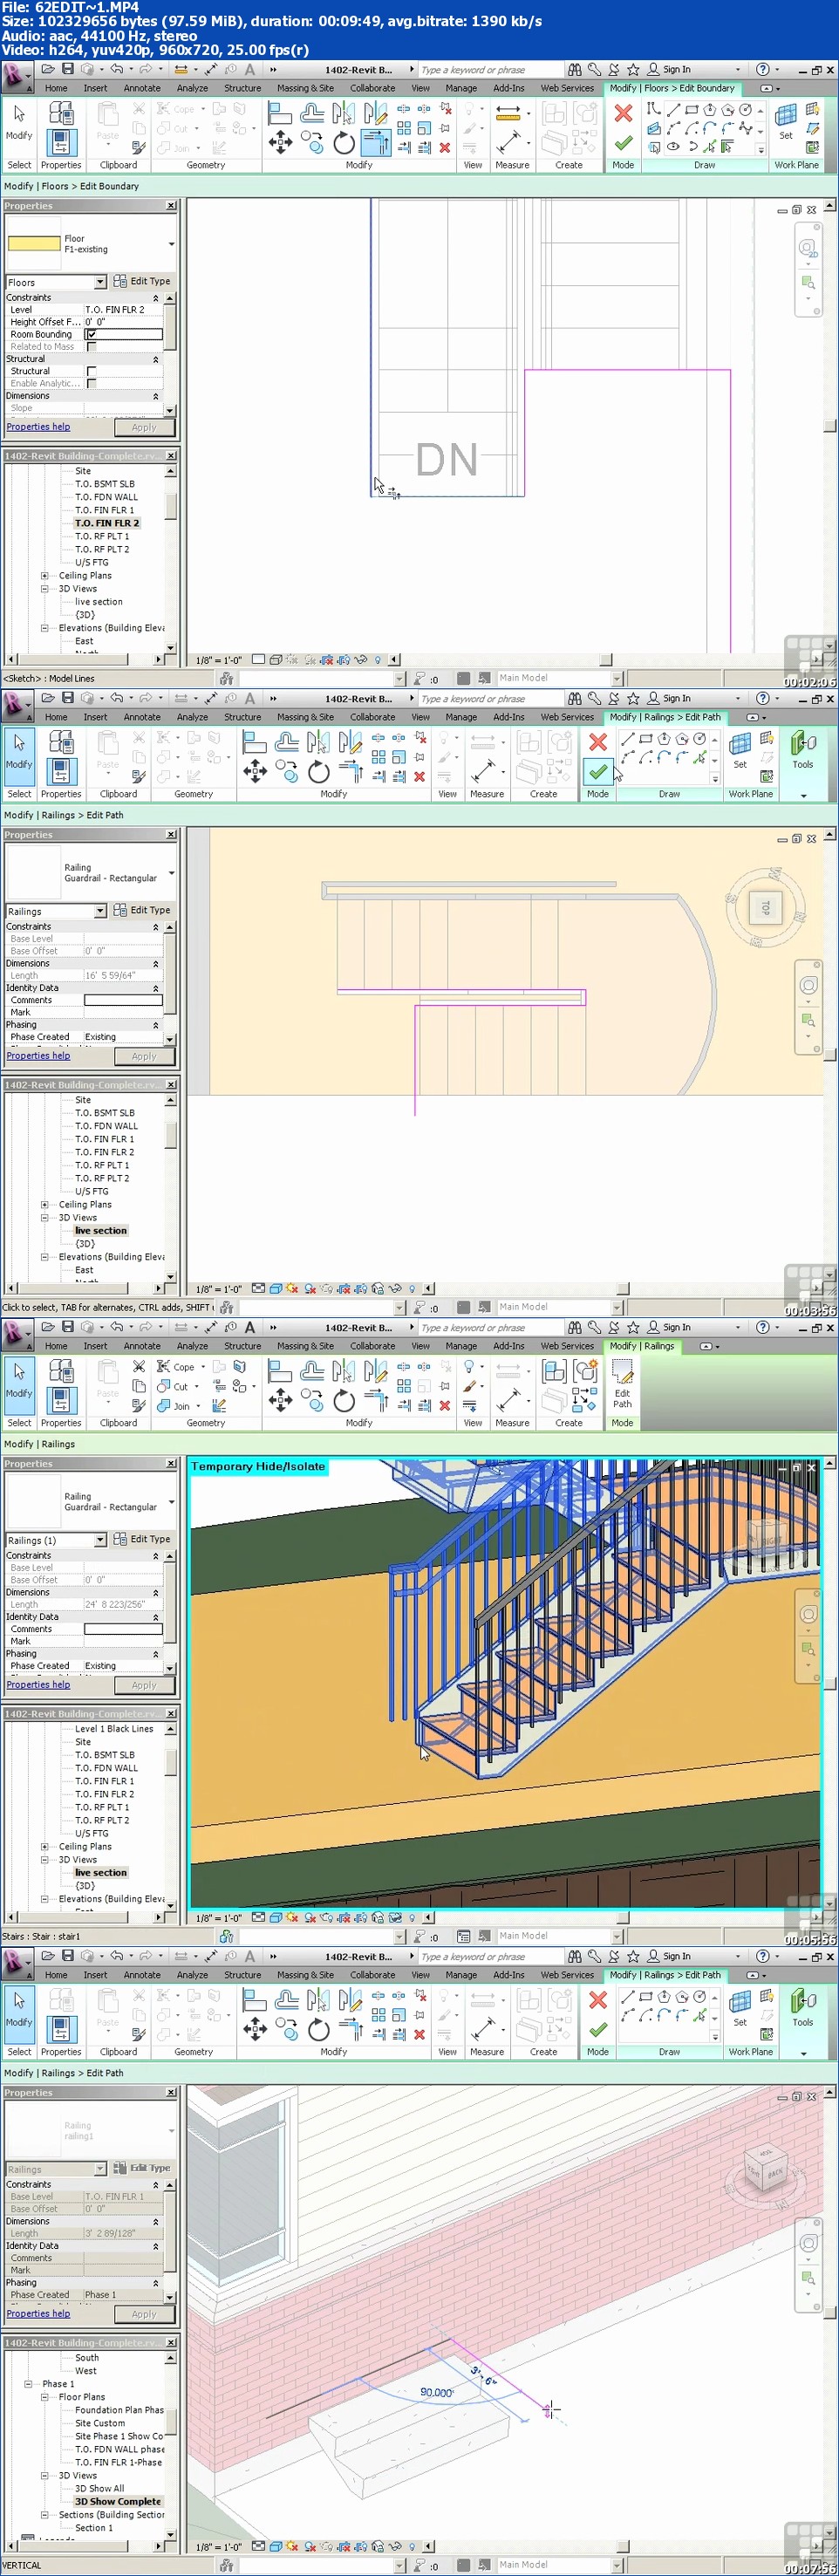
Task: Click 90.000° angle dimension in brick wall view
Action: 437,2393
